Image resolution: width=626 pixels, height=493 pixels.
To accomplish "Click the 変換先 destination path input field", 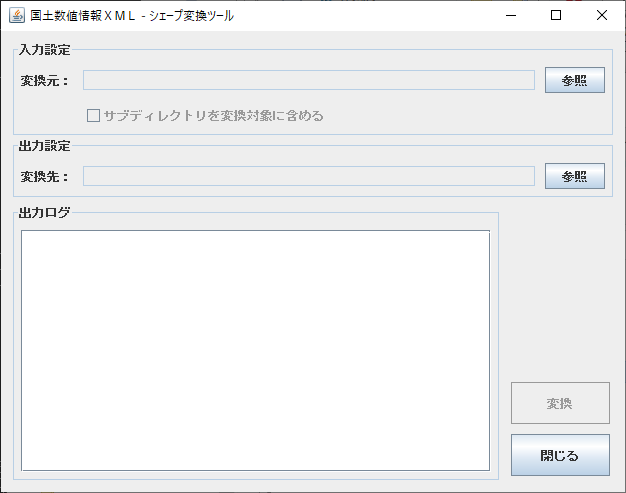I will pyautogui.click(x=308, y=176).
